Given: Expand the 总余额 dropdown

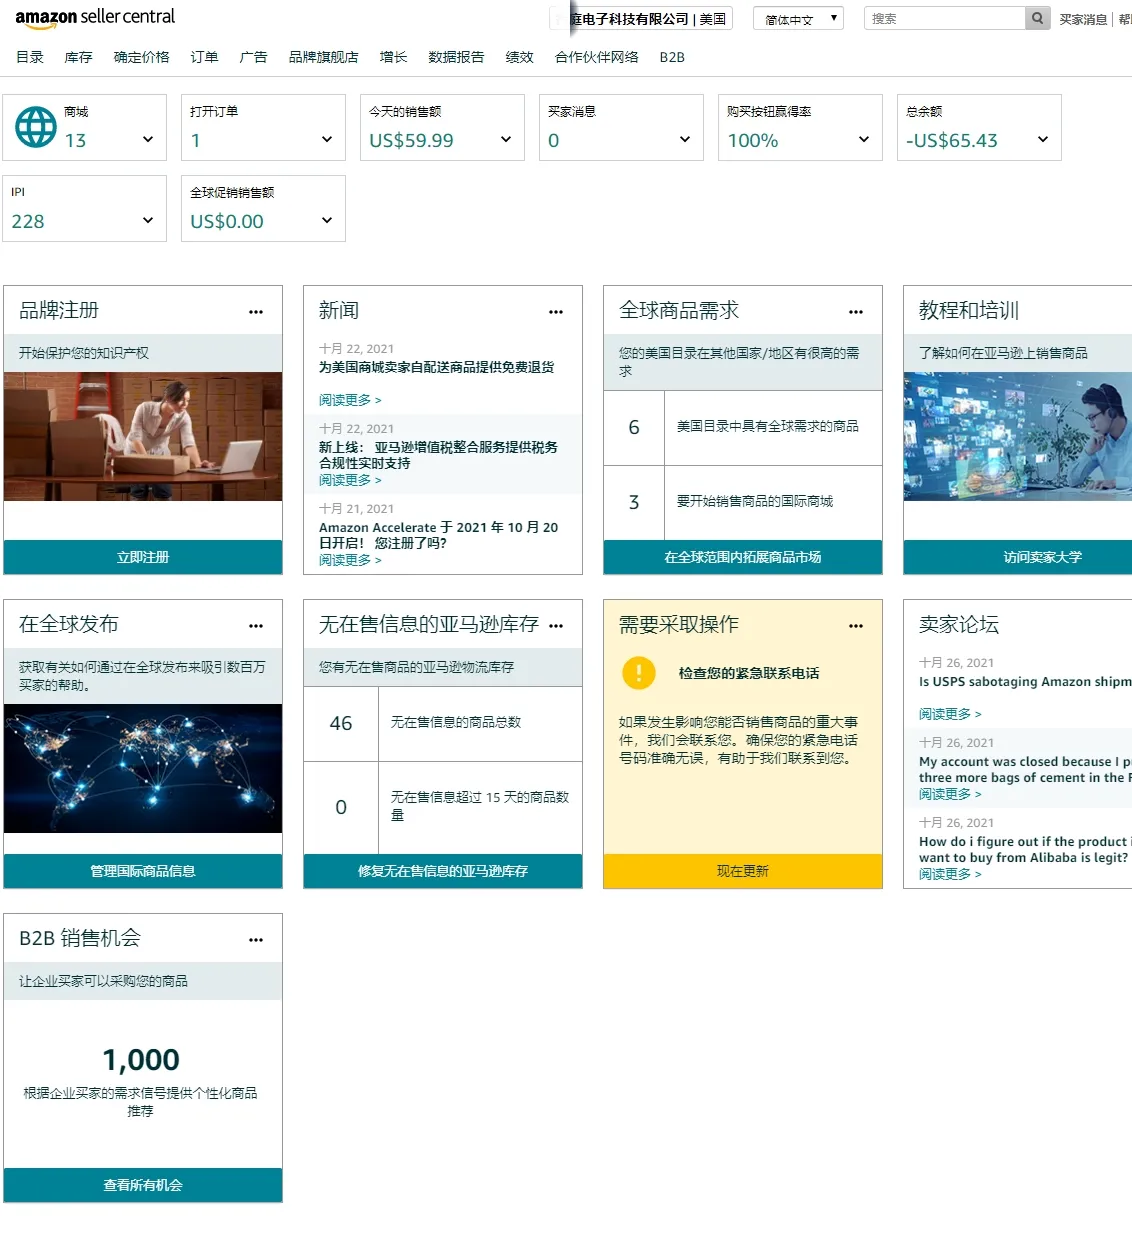Looking at the screenshot, I should point(1043,140).
